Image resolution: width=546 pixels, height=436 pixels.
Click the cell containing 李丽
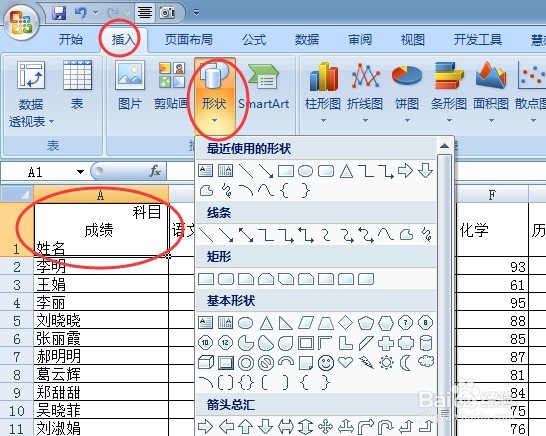pyautogui.click(x=101, y=302)
